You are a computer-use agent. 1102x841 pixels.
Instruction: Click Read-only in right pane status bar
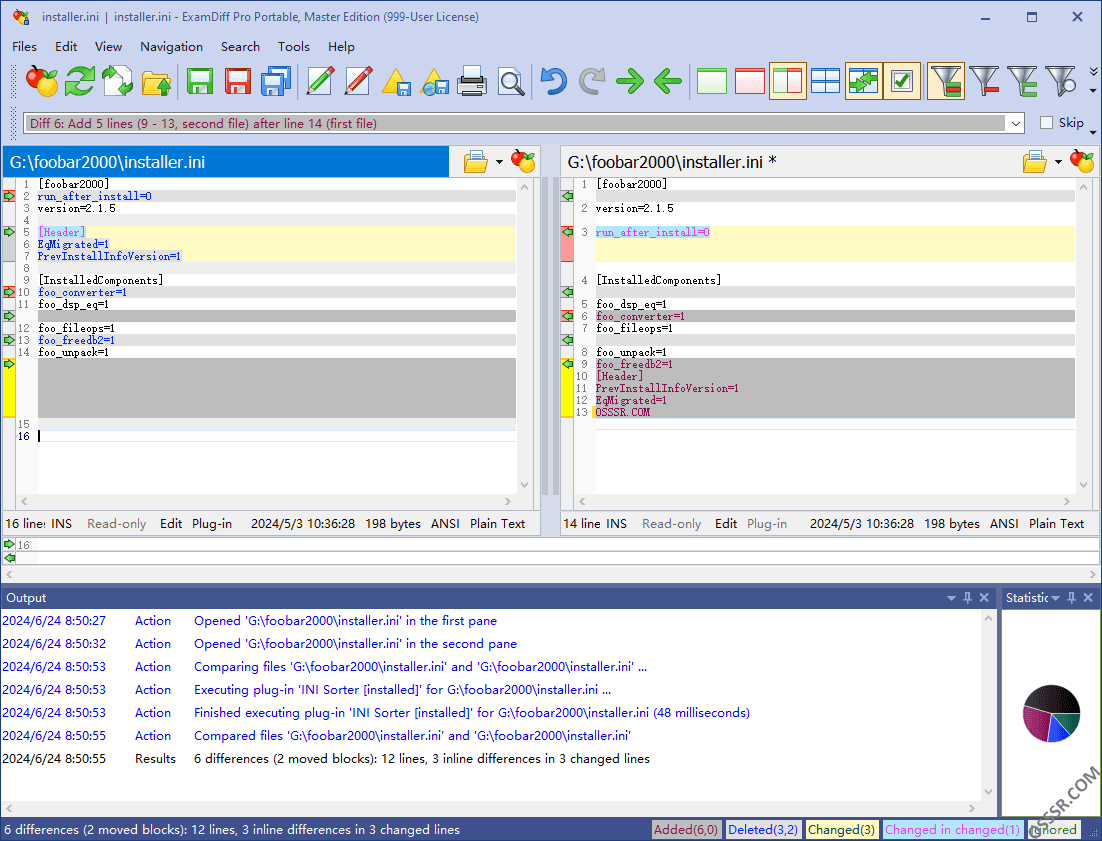[x=671, y=523]
